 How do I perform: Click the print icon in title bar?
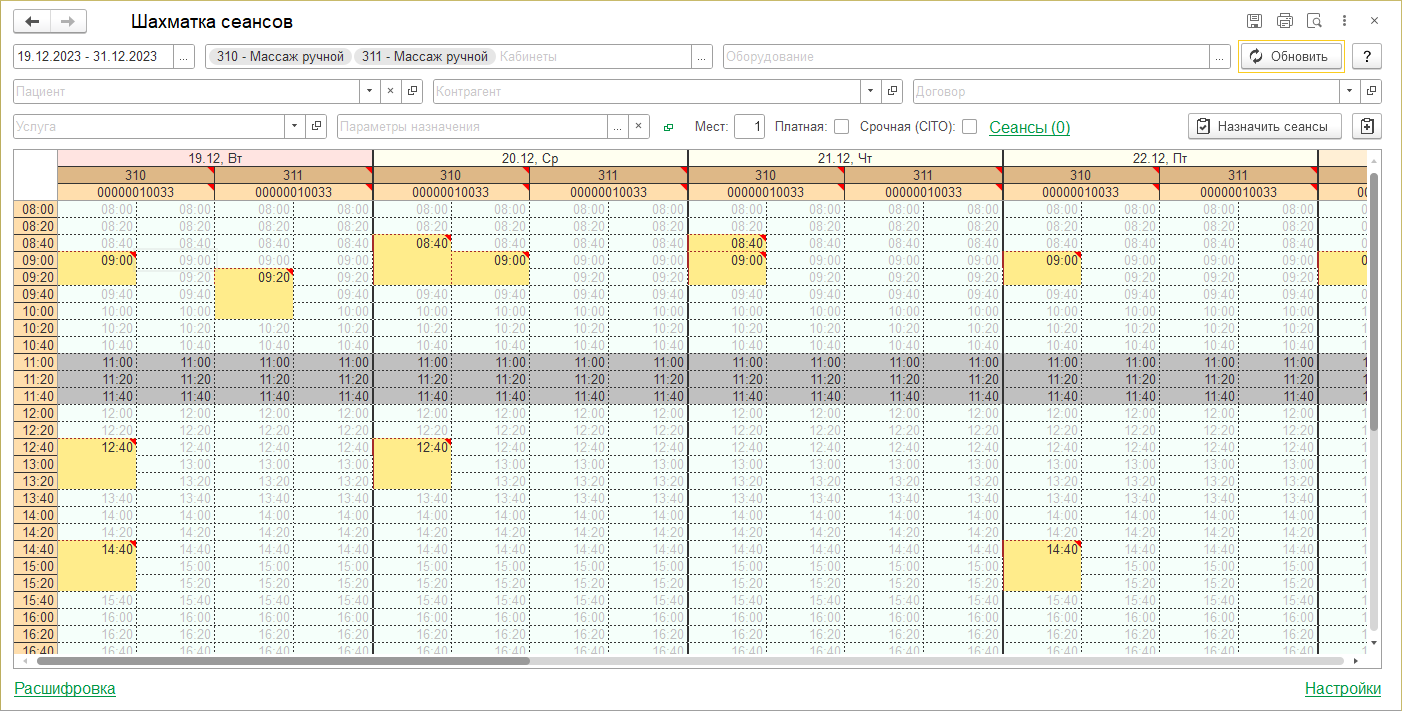[1285, 22]
